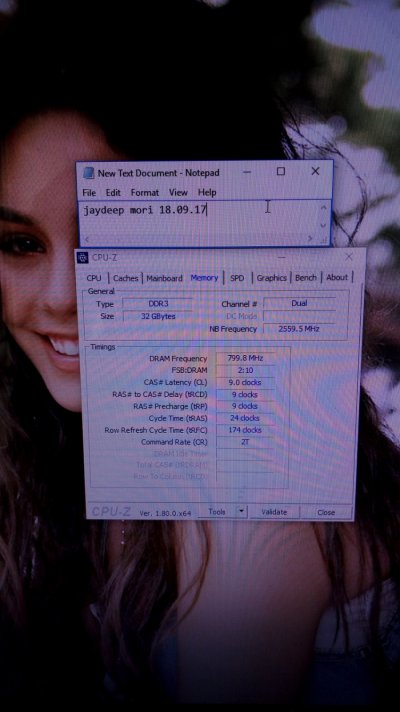400x712 pixels.
Task: Click the Notepad vertical scrollbar down arrow
Action: (323, 225)
